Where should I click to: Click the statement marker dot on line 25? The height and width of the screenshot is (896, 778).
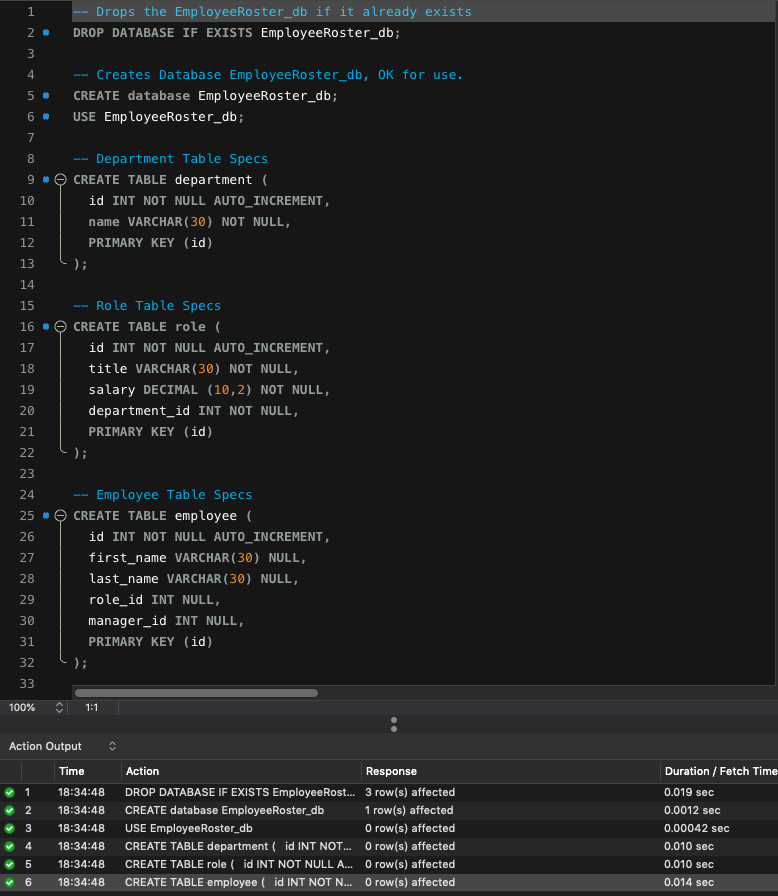46,515
